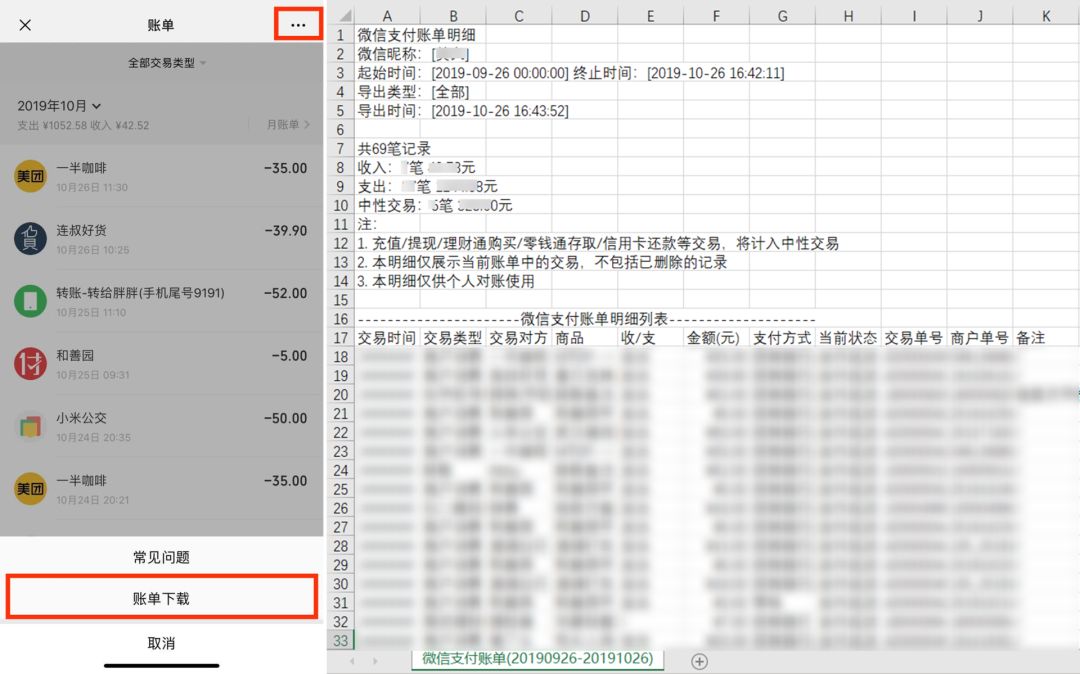Select column K header in the spreadsheet

pos(1046,16)
